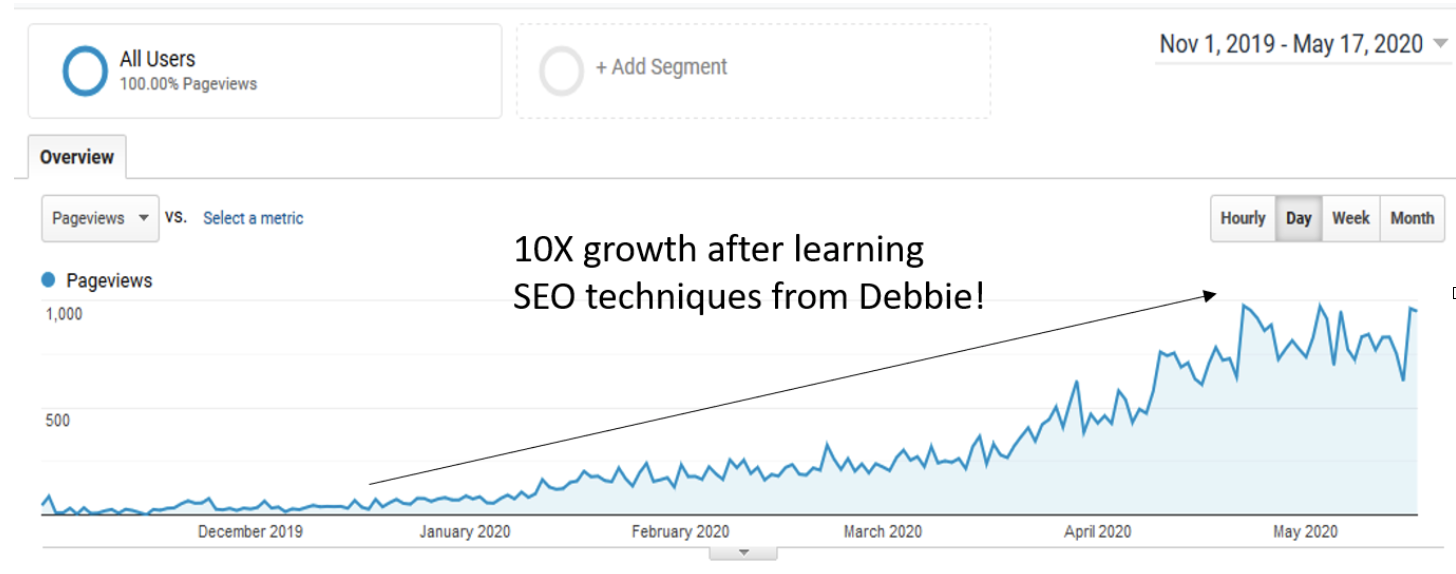Select the Overview tab
Screen dimensions: 1456x574
click(x=77, y=157)
